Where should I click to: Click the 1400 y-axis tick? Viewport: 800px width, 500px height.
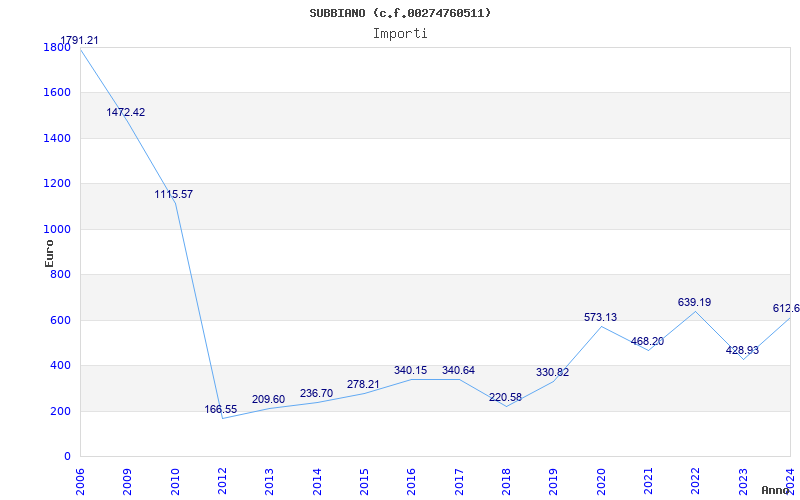click(58, 138)
